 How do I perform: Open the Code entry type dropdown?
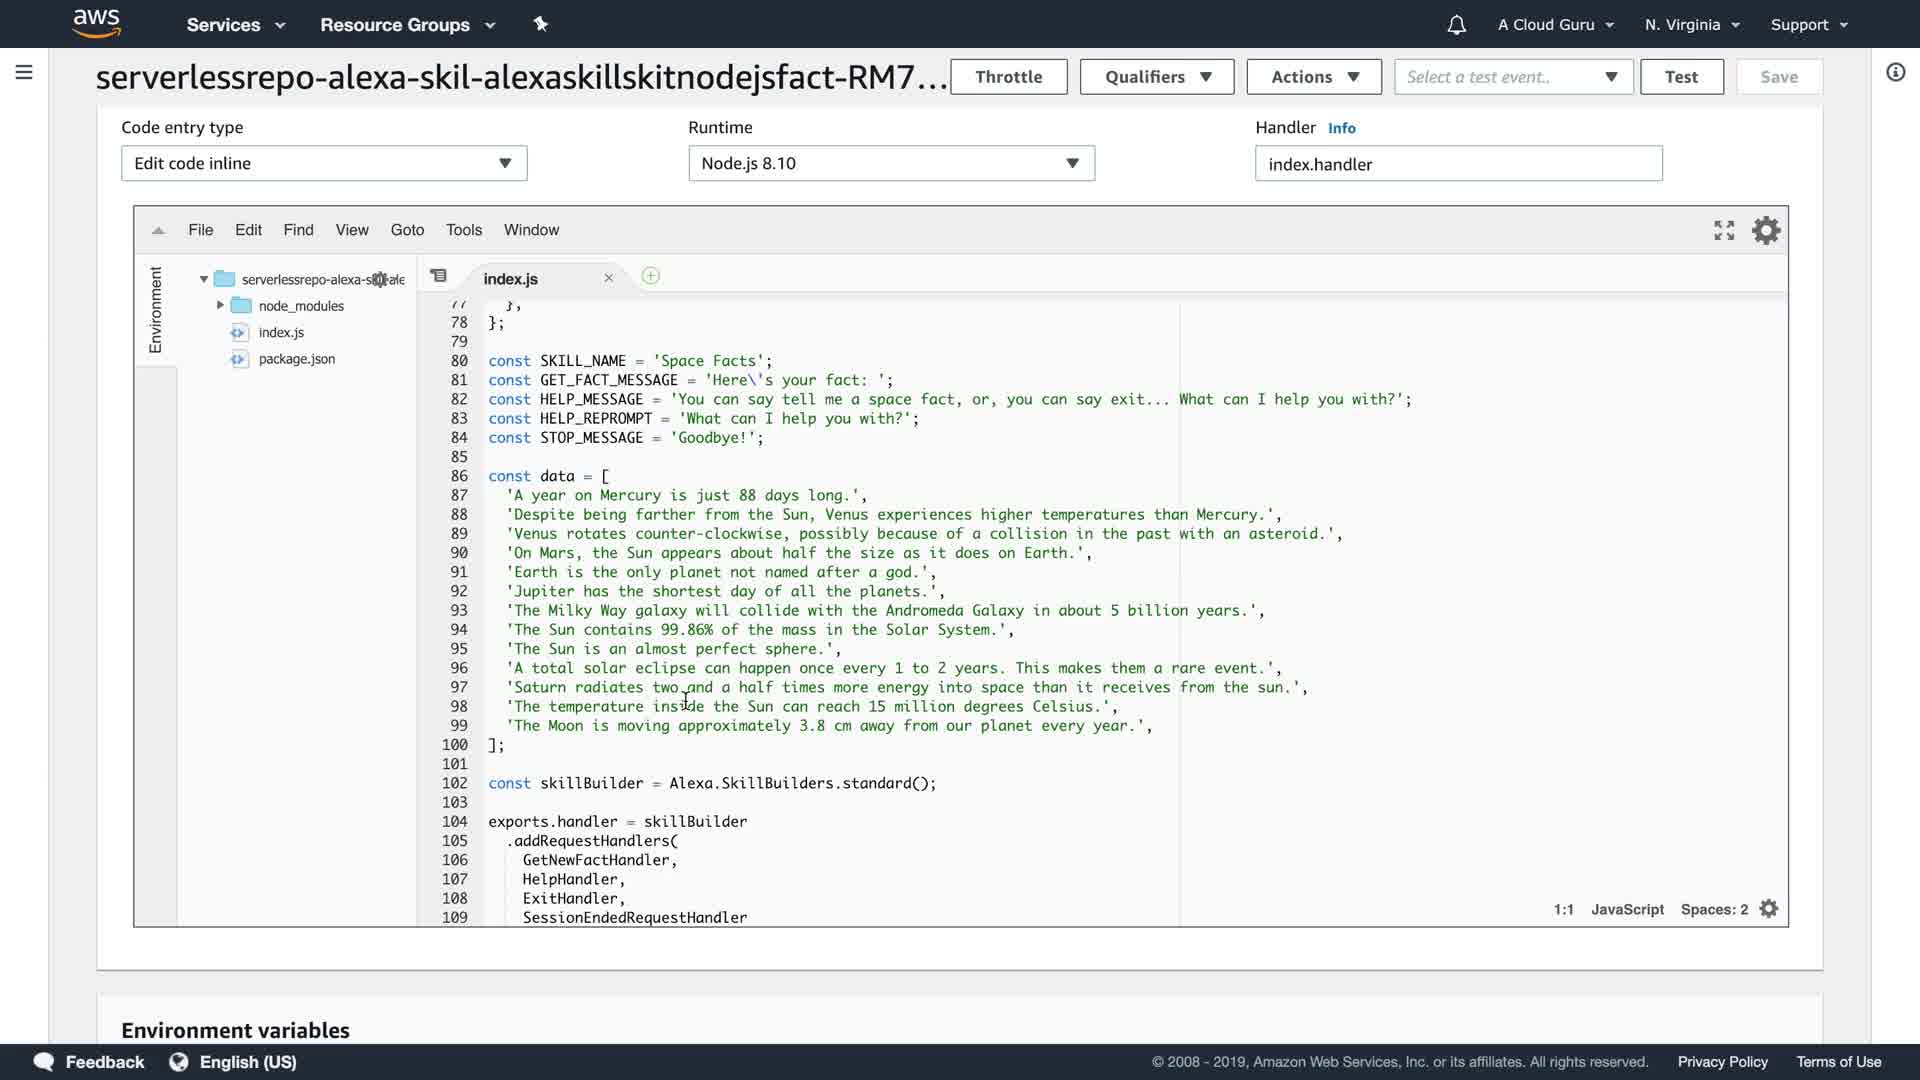click(x=323, y=163)
